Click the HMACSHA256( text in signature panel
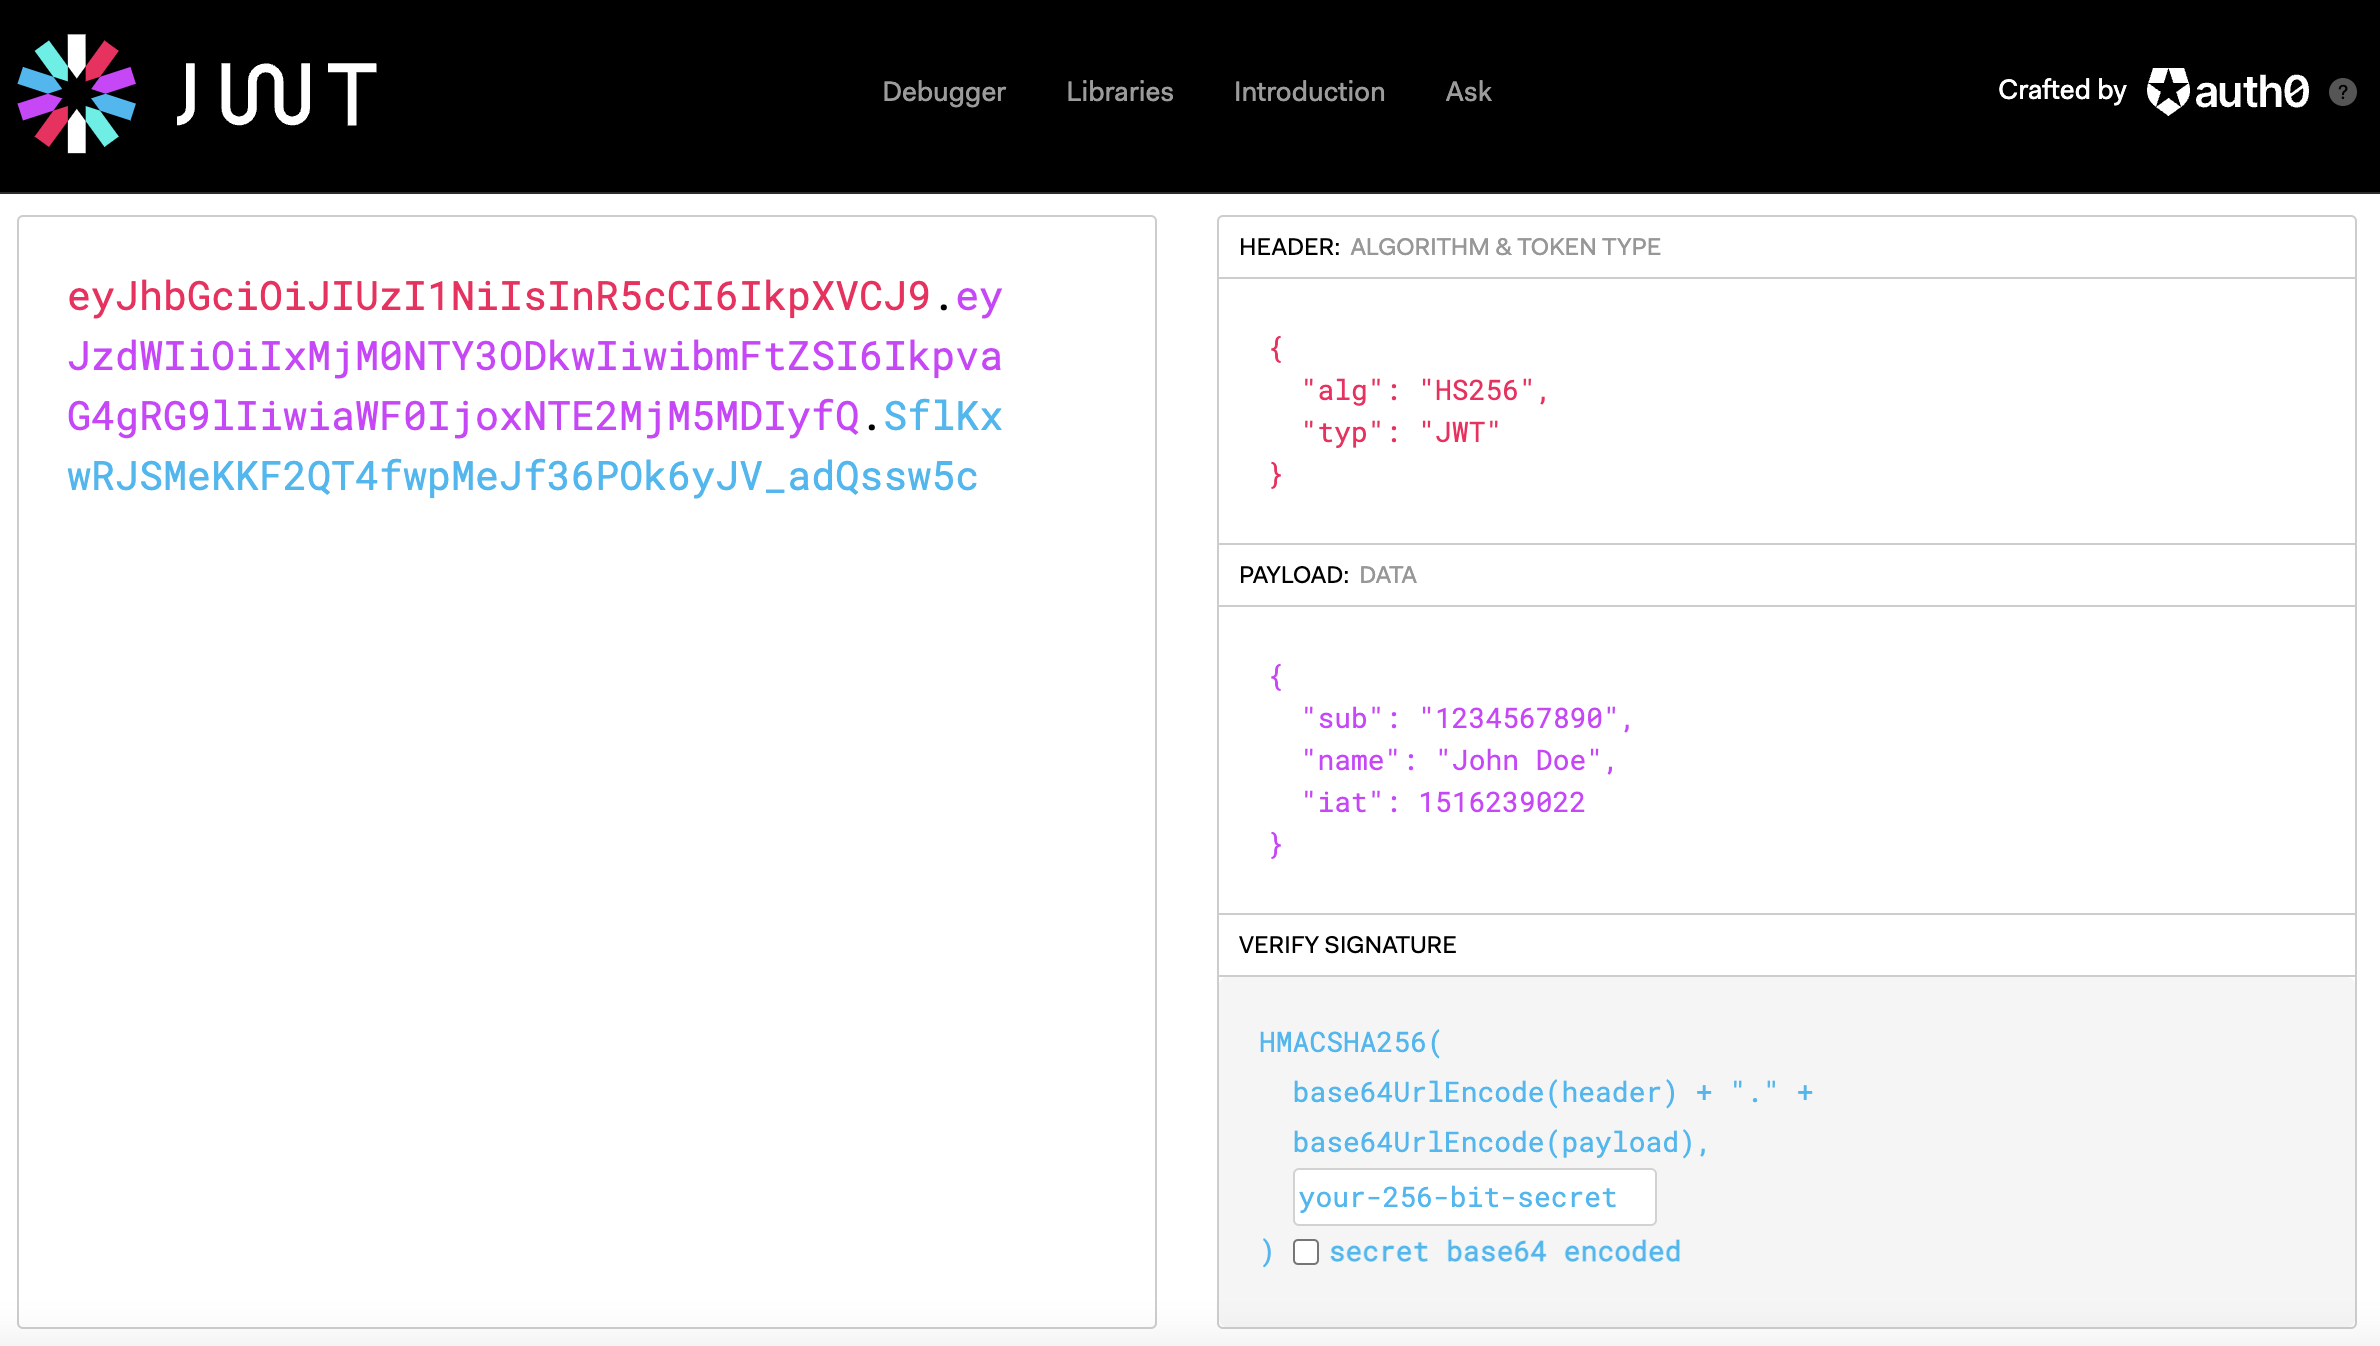The height and width of the screenshot is (1346, 2380). 1349,1043
